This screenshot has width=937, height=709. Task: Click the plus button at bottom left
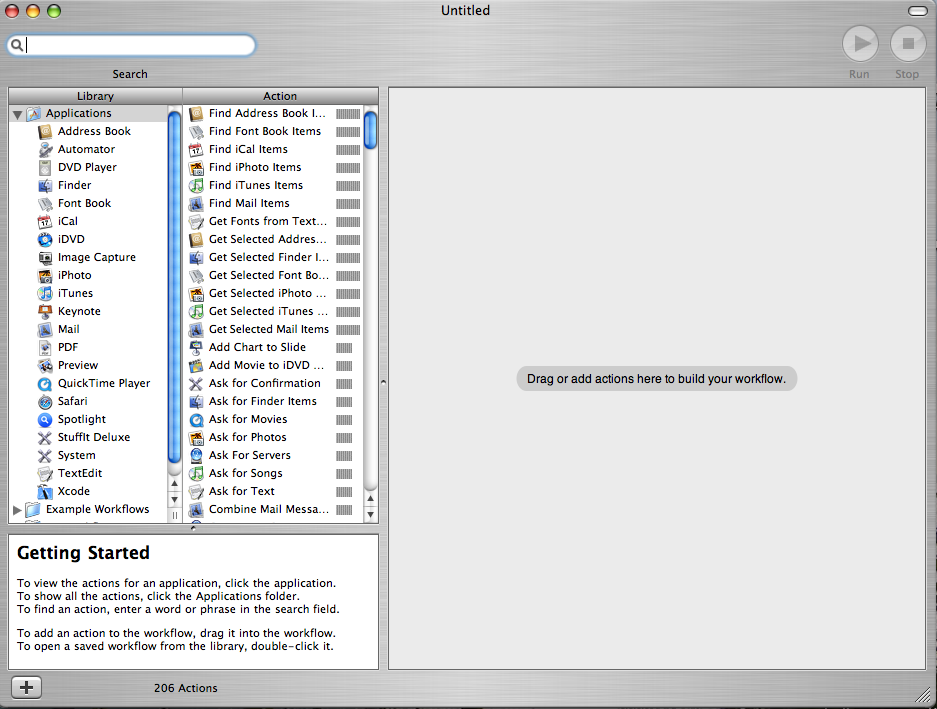coord(26,687)
